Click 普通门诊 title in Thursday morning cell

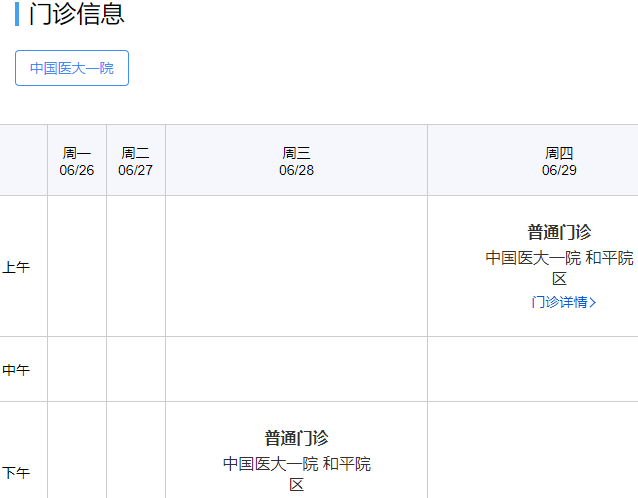[x=559, y=232]
